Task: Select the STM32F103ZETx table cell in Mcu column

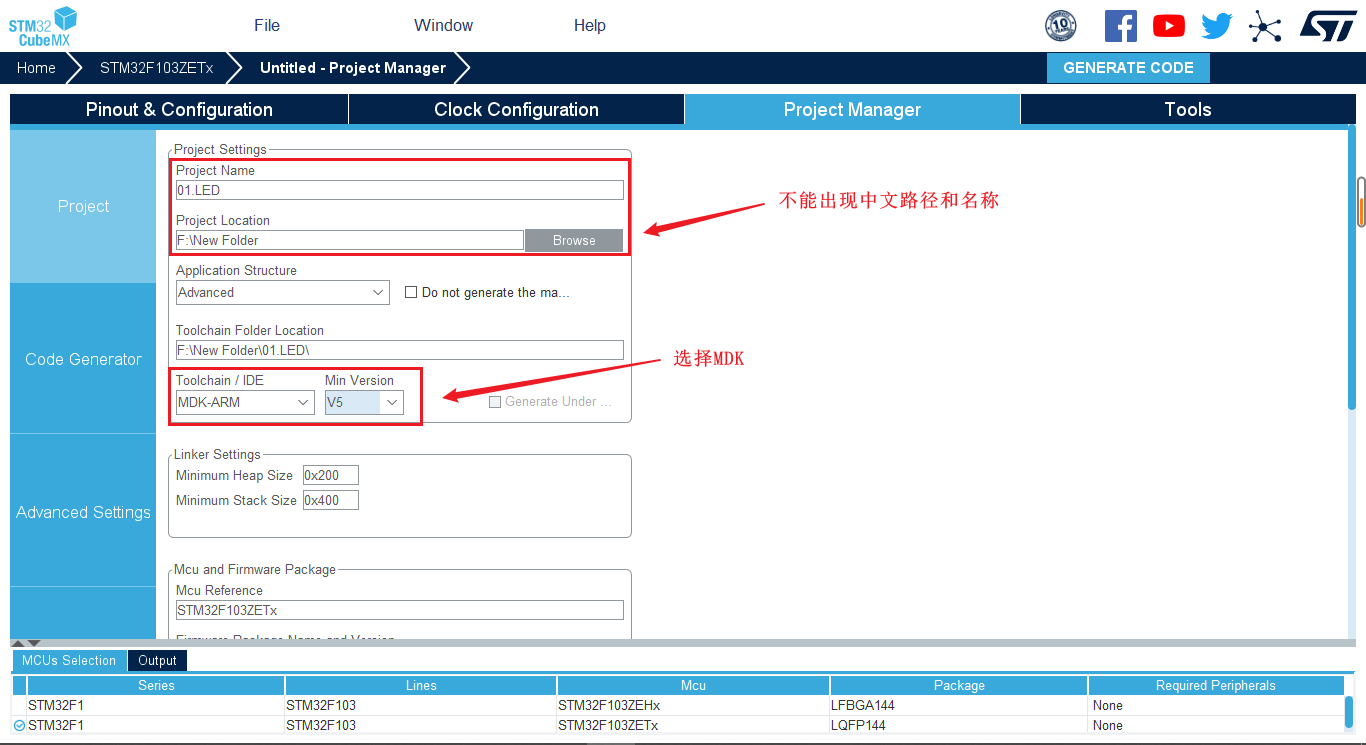Action: [693, 725]
